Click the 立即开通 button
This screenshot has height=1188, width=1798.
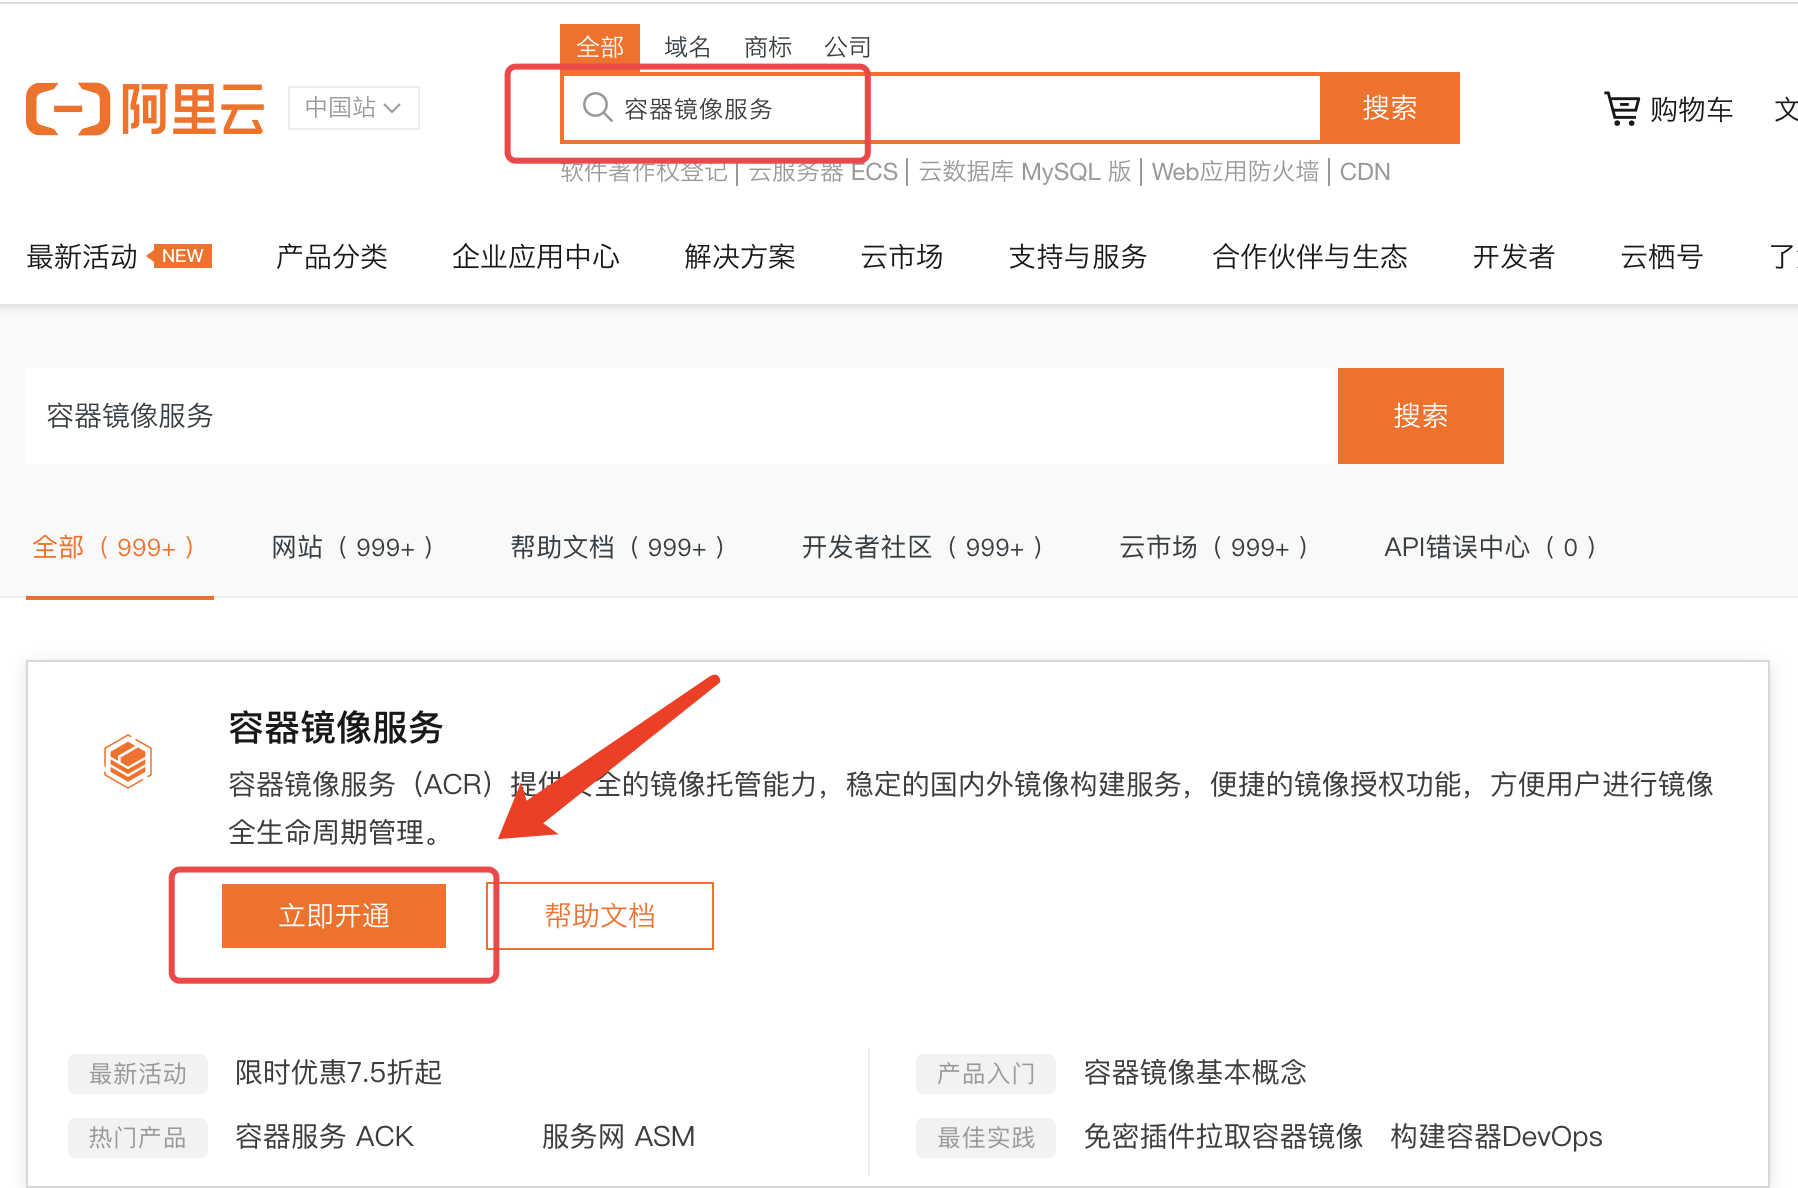(x=334, y=916)
